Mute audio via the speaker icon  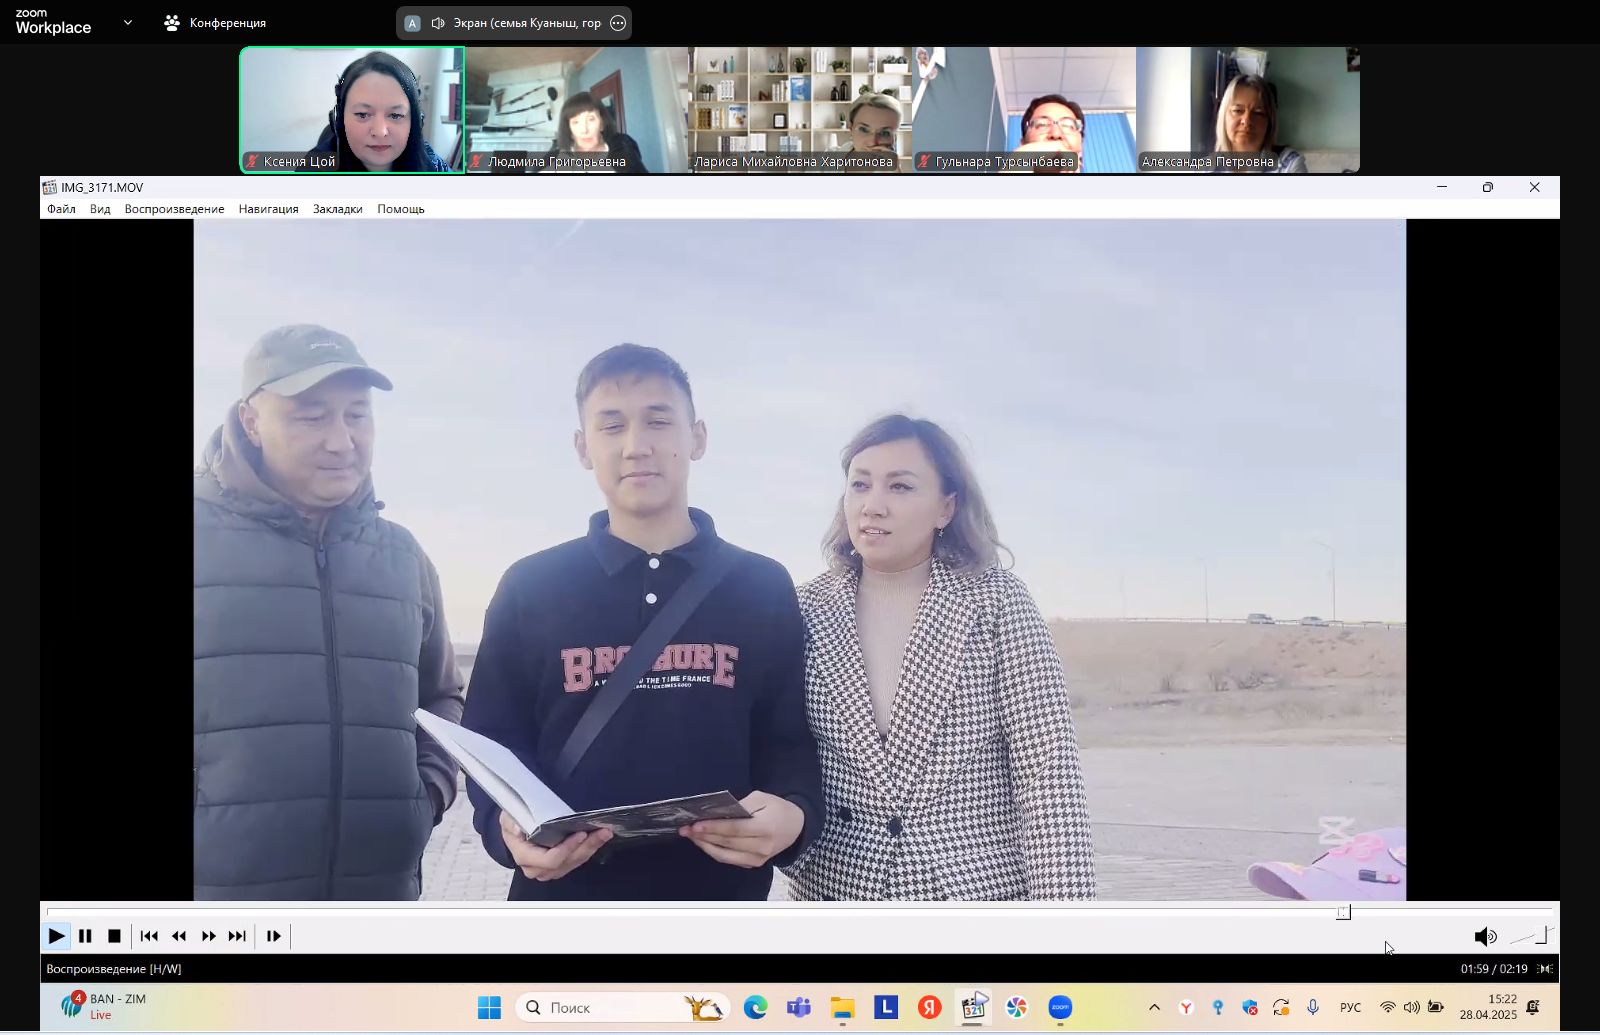(1484, 936)
